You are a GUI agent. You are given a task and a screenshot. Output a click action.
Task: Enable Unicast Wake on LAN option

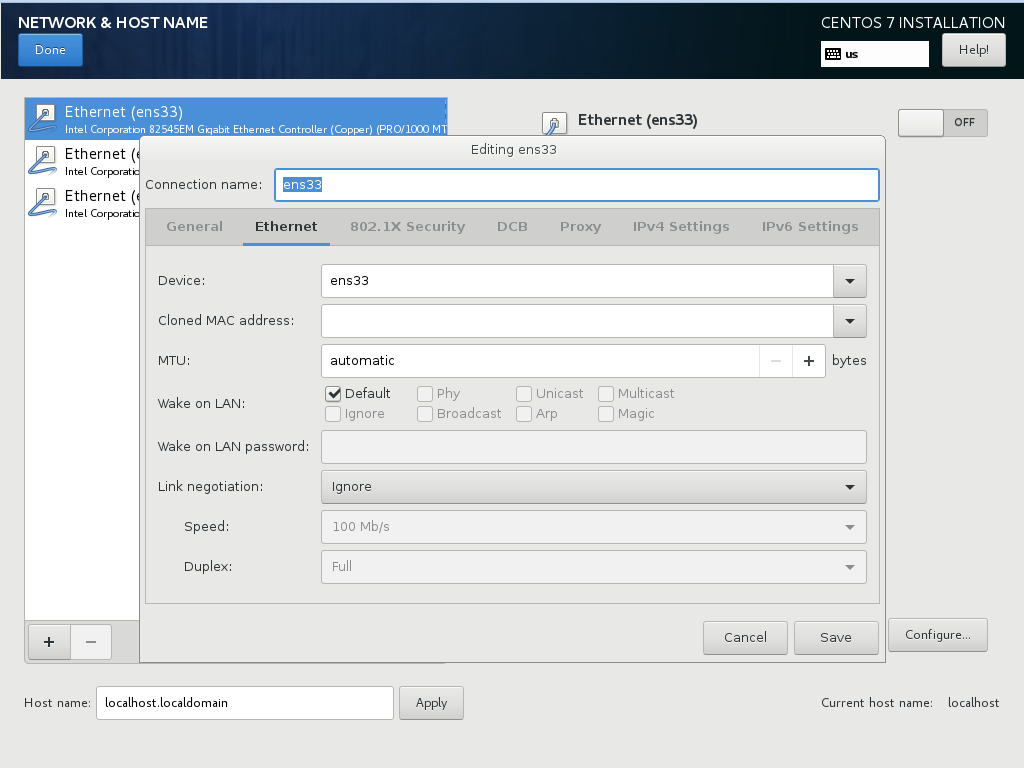(x=524, y=394)
